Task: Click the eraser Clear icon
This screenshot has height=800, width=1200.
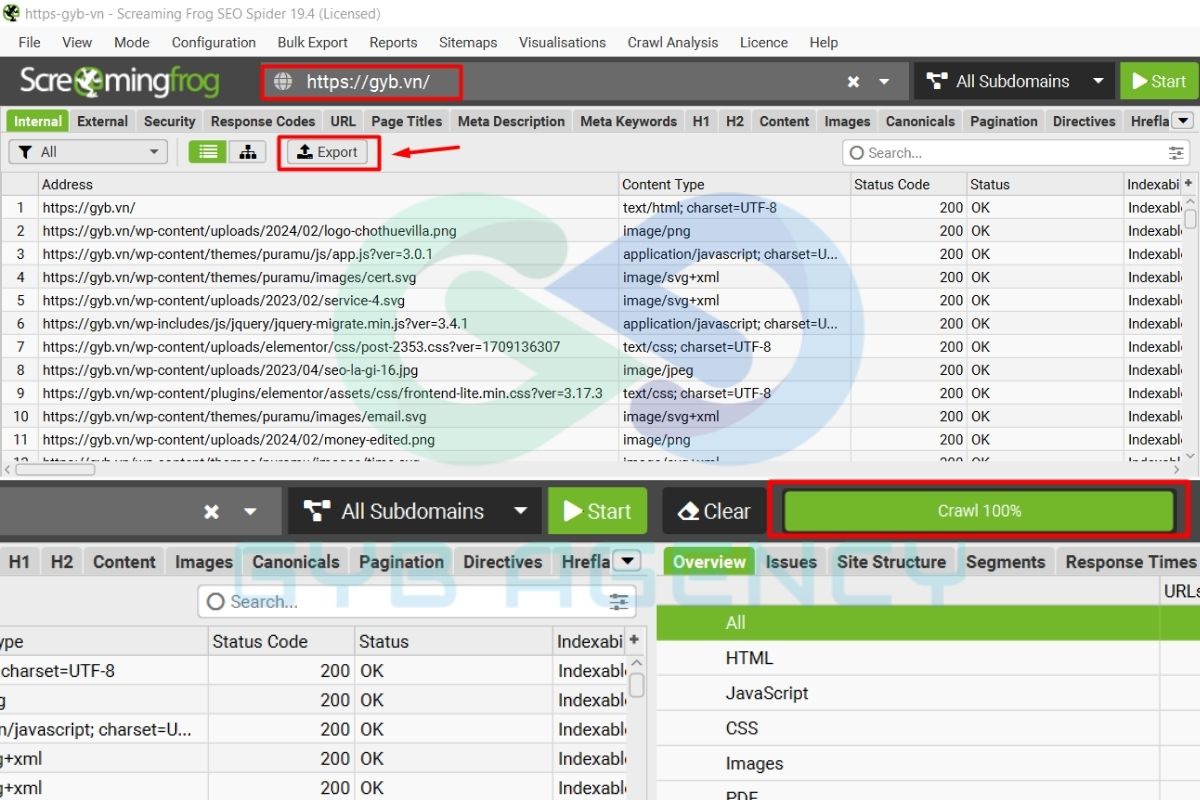Action: pyautogui.click(x=689, y=511)
